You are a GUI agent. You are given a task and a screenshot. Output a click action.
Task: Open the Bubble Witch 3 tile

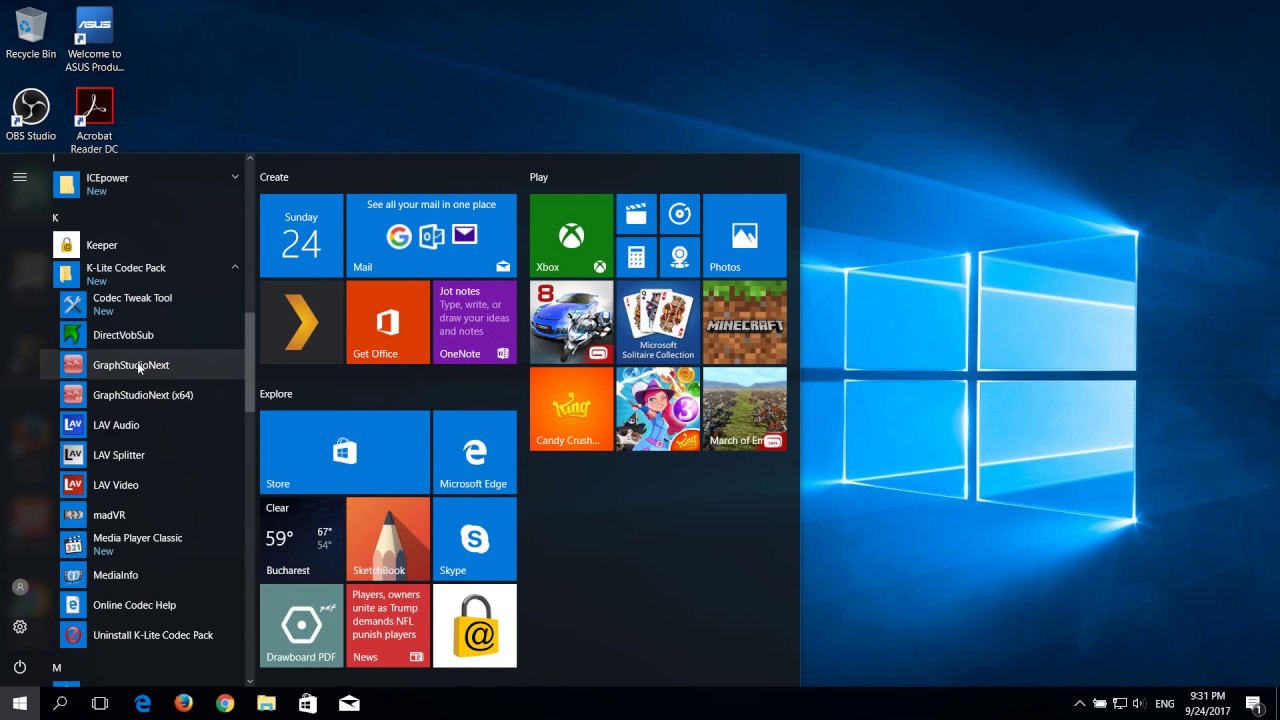click(x=658, y=409)
